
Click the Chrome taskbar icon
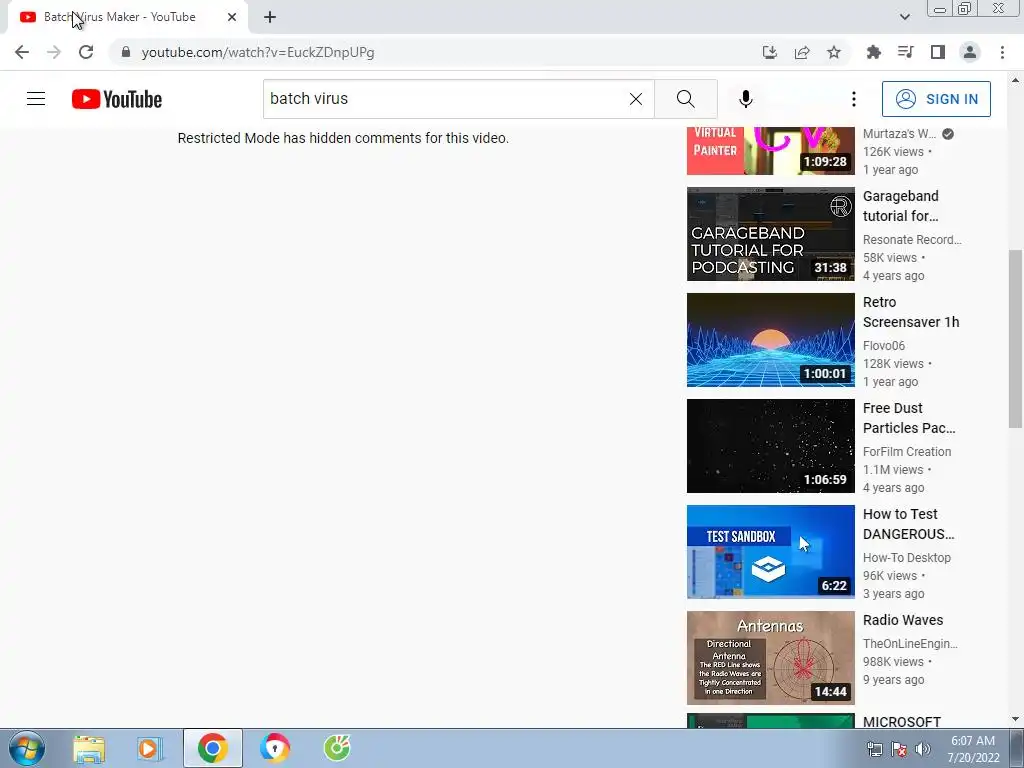coord(212,748)
